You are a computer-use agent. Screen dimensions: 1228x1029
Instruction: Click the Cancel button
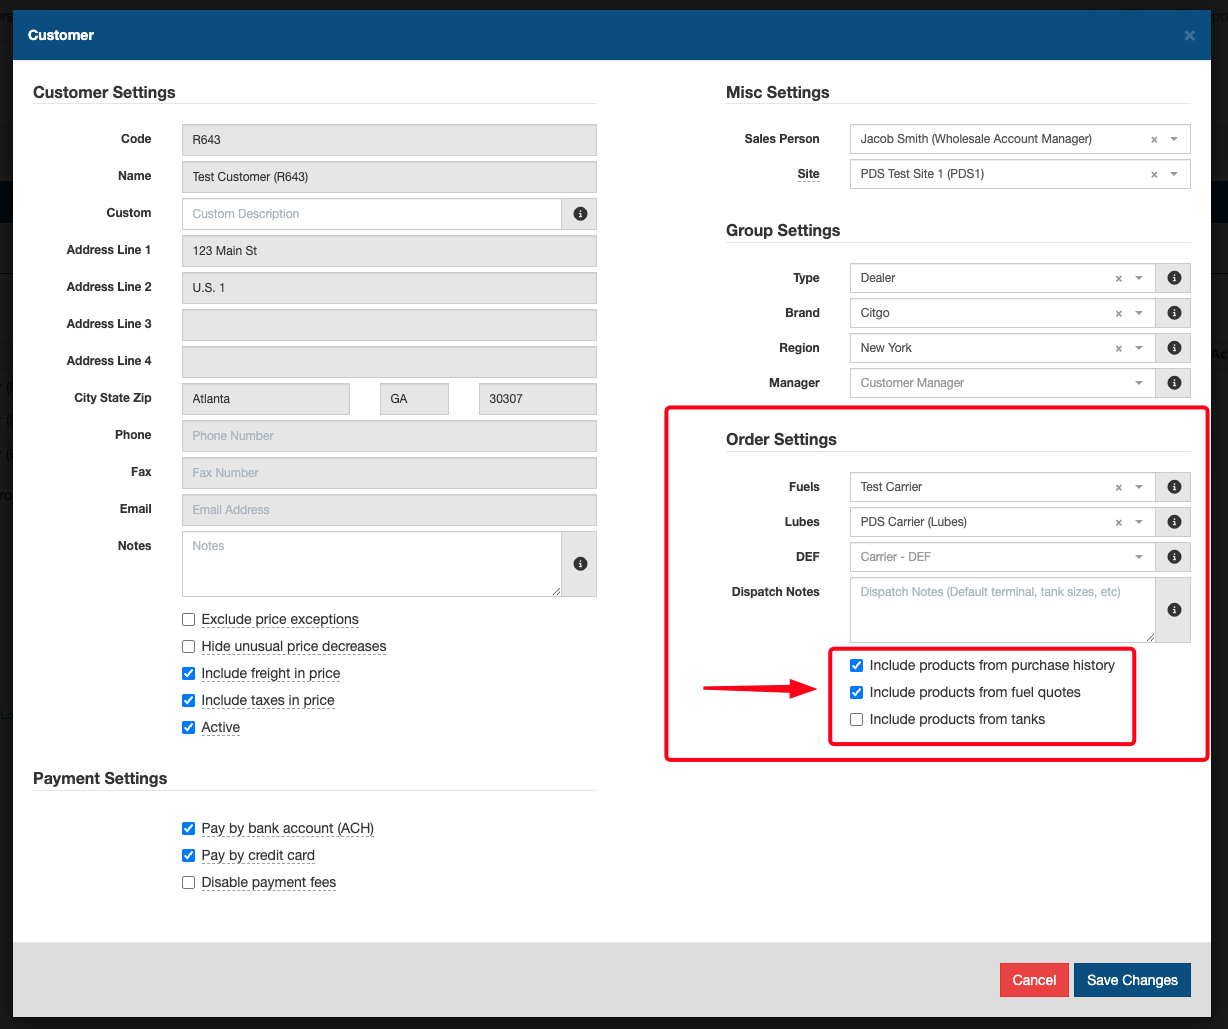[x=1034, y=980]
